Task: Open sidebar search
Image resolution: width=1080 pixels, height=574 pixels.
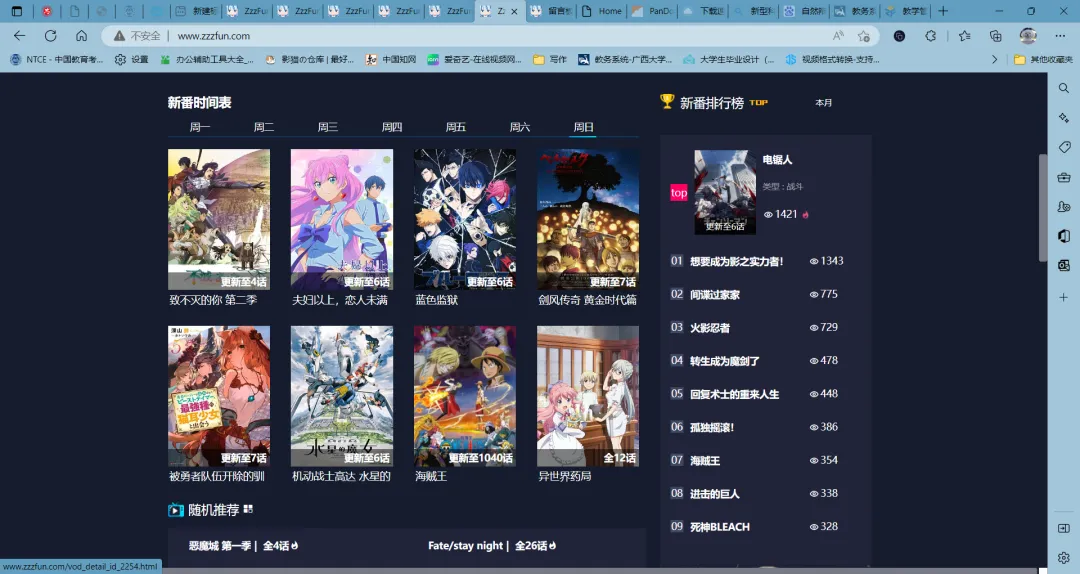Action: (x=1063, y=88)
